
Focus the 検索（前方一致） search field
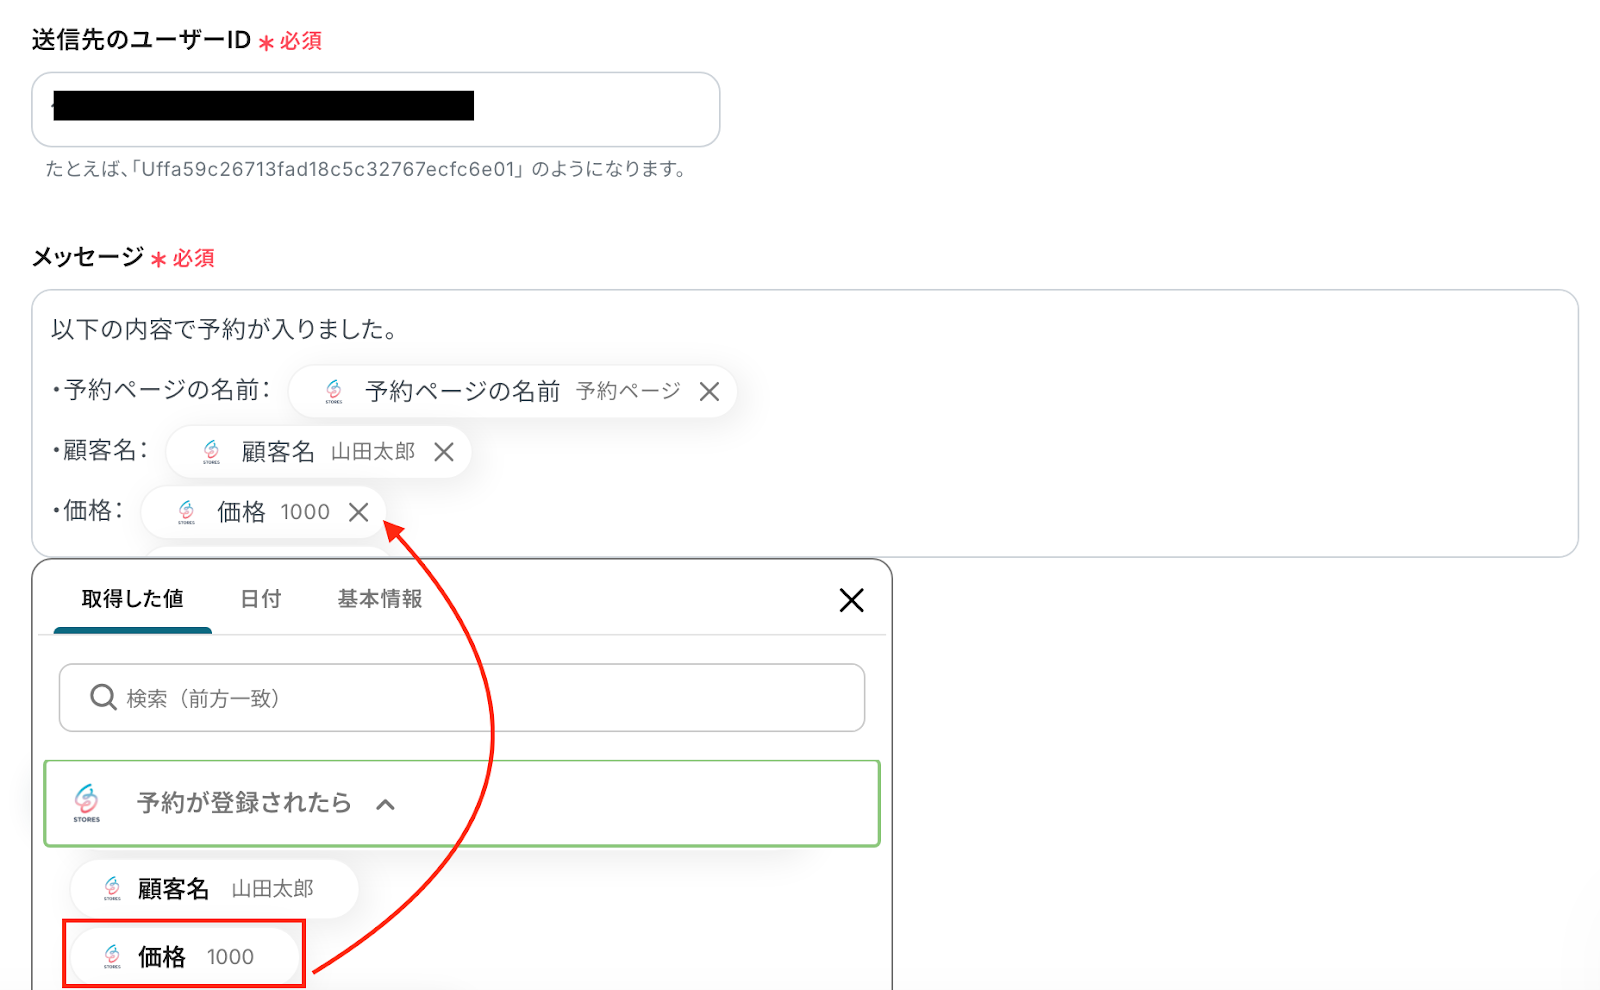[462, 697]
